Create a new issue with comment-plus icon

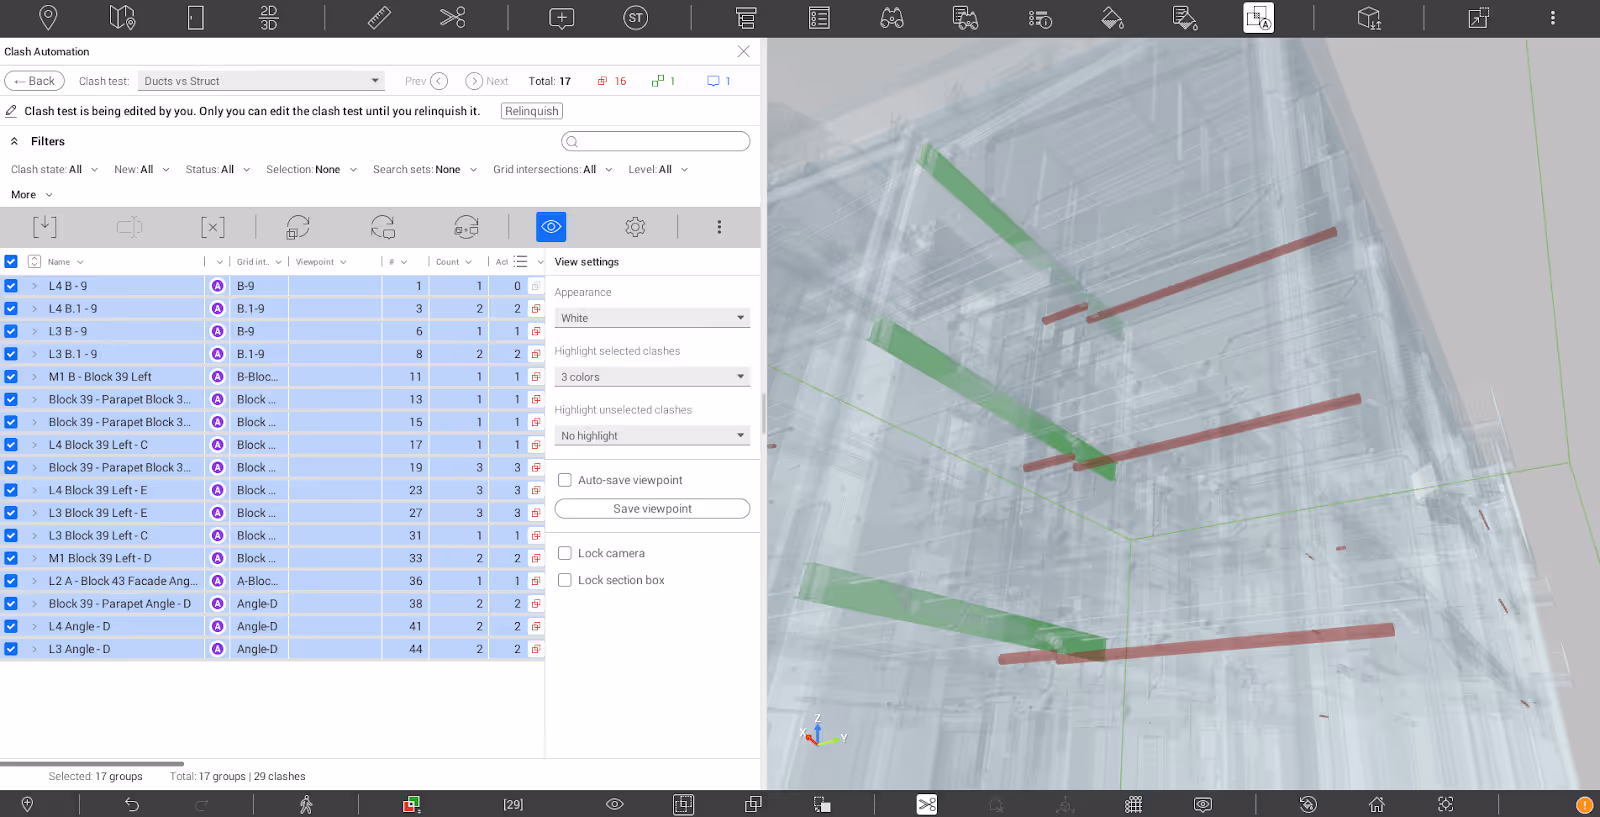(562, 18)
